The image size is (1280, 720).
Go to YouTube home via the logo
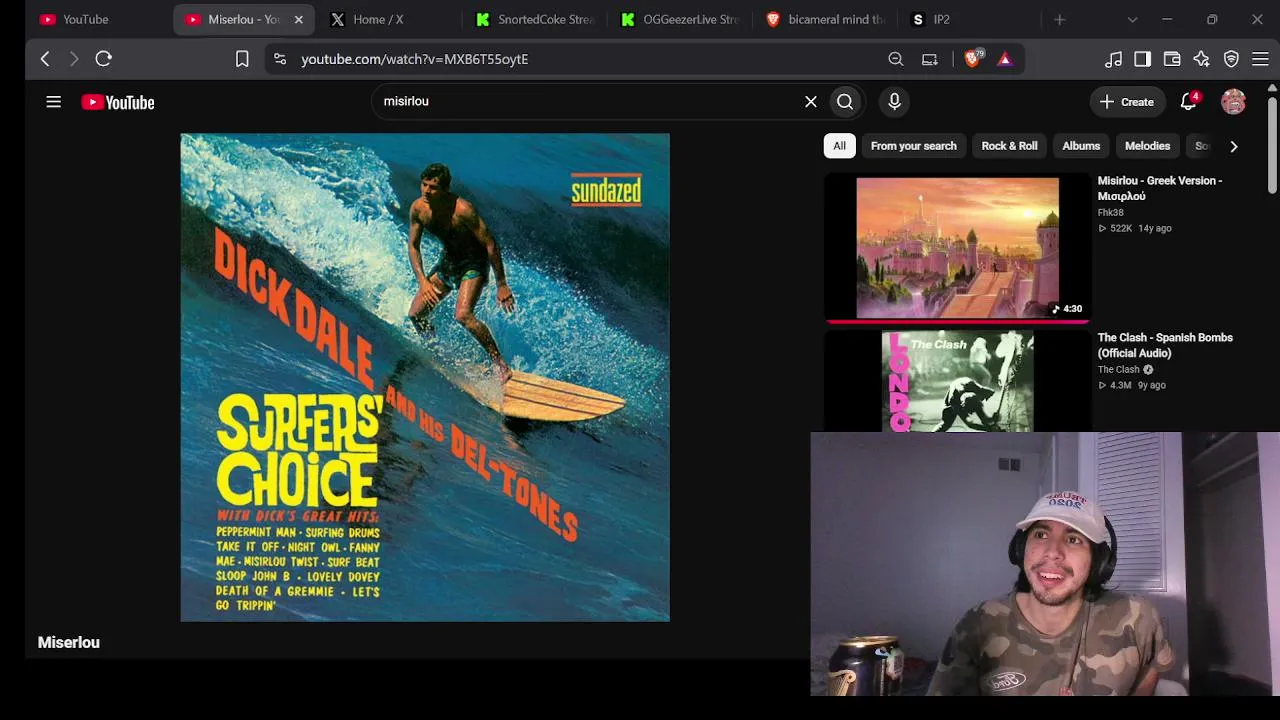click(x=118, y=102)
